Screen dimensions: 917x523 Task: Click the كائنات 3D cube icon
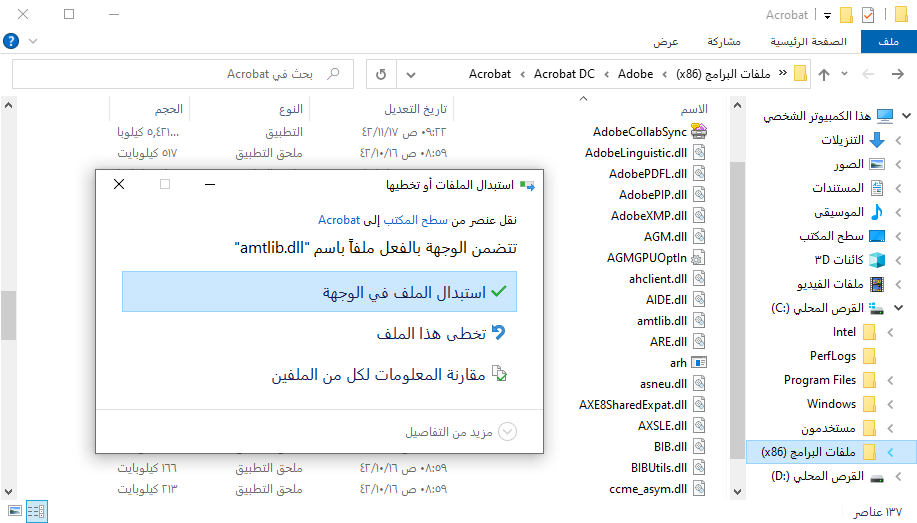(x=877, y=260)
